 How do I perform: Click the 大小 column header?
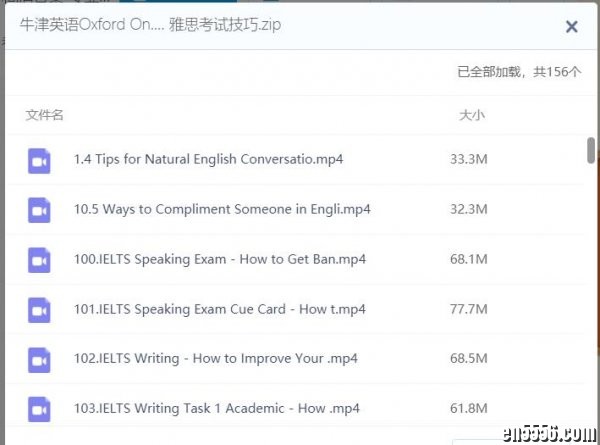tap(471, 116)
